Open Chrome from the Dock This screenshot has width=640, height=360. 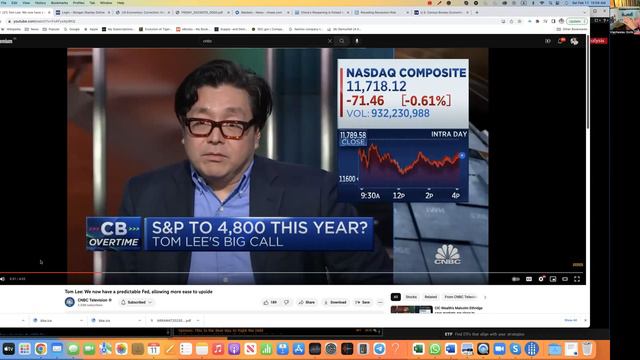pyautogui.click(x=40, y=349)
